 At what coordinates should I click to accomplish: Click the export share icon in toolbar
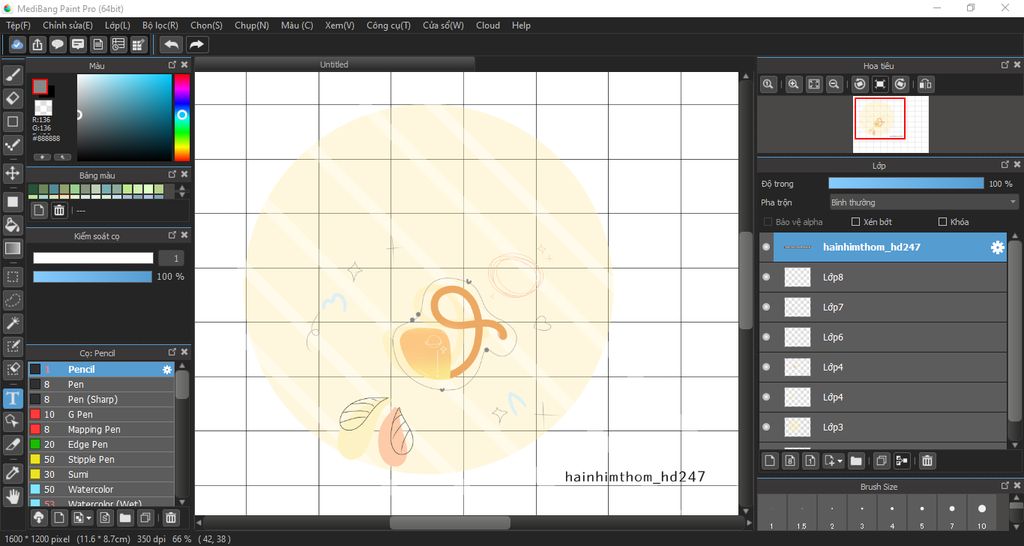click(37, 44)
